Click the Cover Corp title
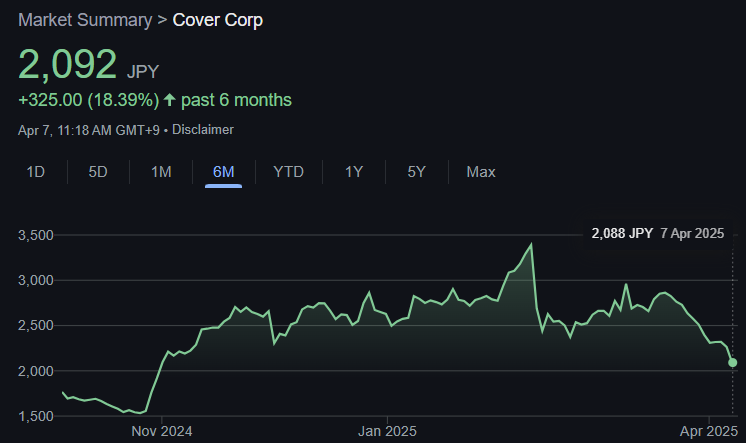Screen dimensions: 746x443 218,20
